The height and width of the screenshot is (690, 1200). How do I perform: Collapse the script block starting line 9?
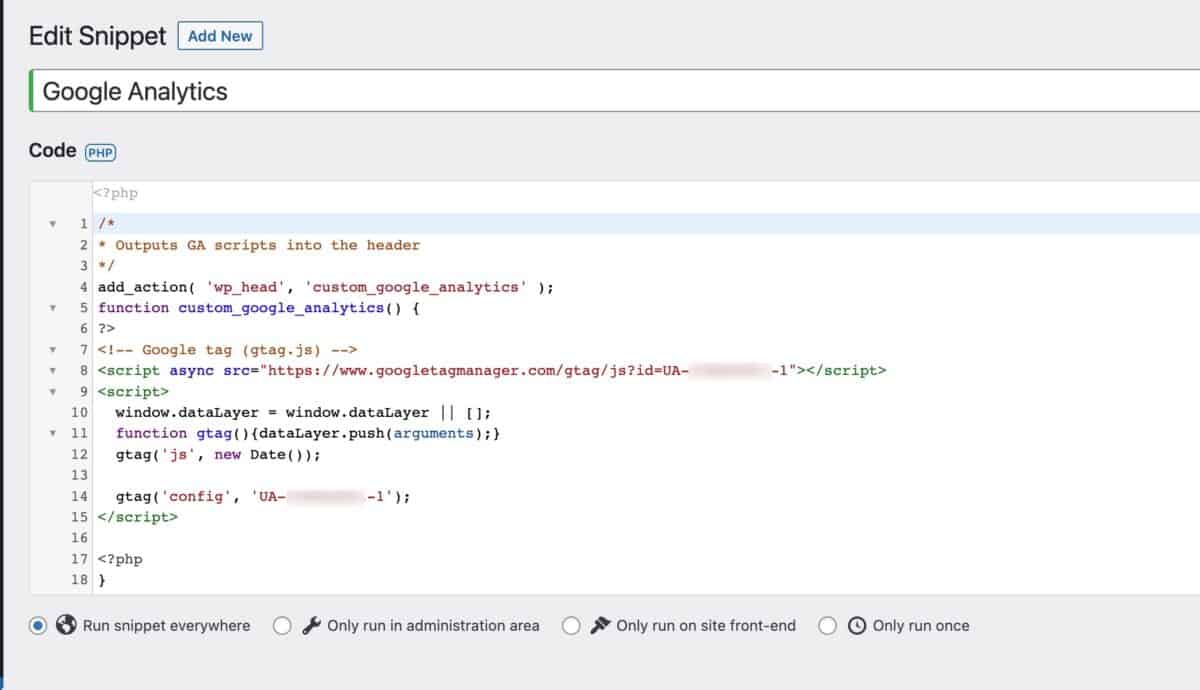tap(54, 391)
